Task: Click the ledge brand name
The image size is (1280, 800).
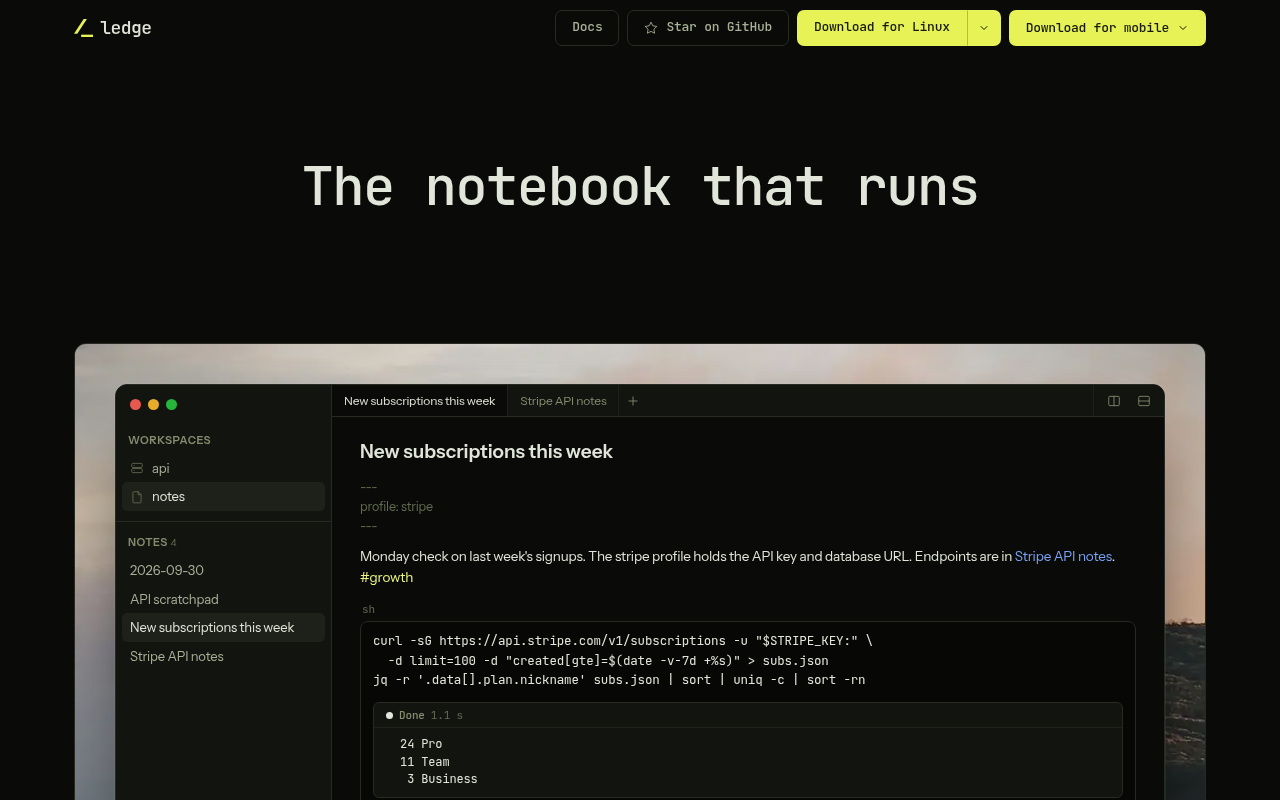Action: point(126,28)
